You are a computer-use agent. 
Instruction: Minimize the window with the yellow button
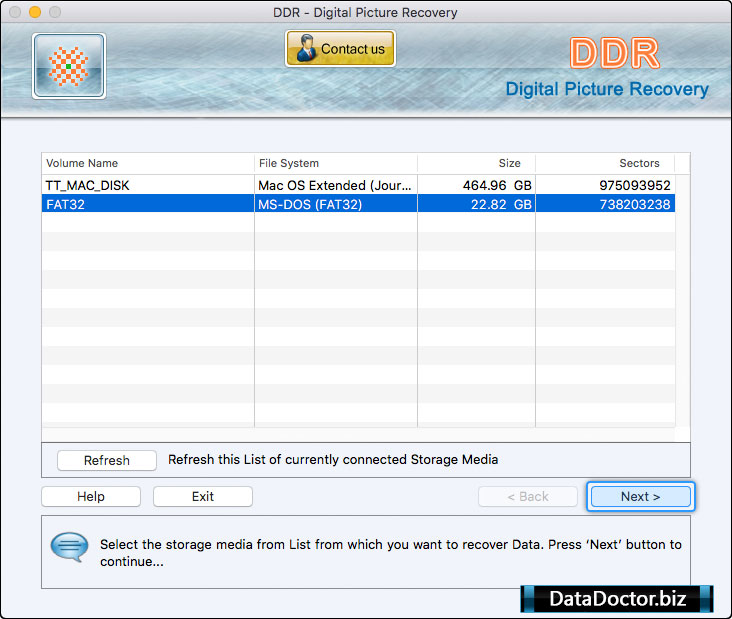click(x=35, y=12)
